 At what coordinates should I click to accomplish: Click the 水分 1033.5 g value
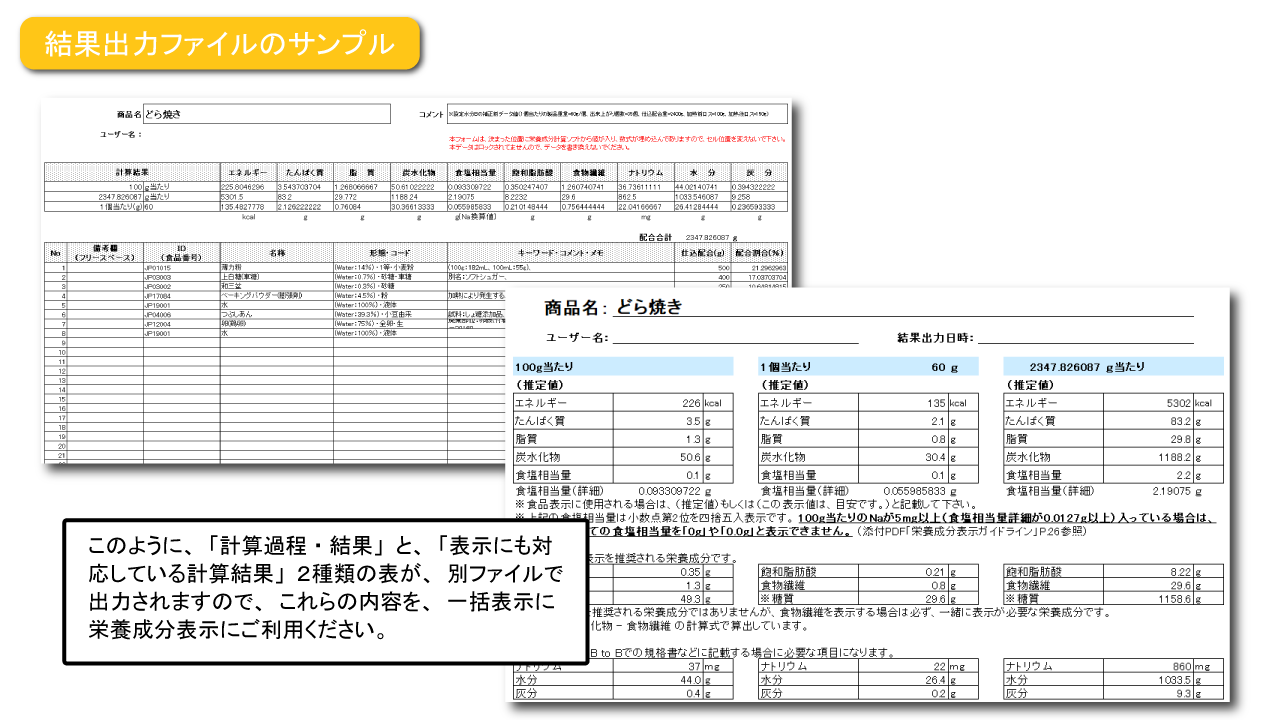1174,679
